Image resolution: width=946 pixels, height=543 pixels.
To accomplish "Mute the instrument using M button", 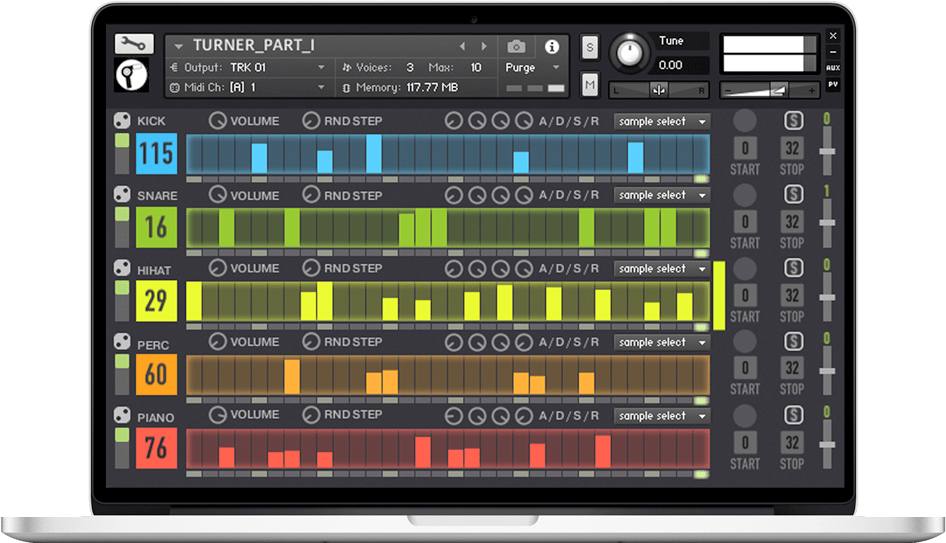I will [x=590, y=86].
